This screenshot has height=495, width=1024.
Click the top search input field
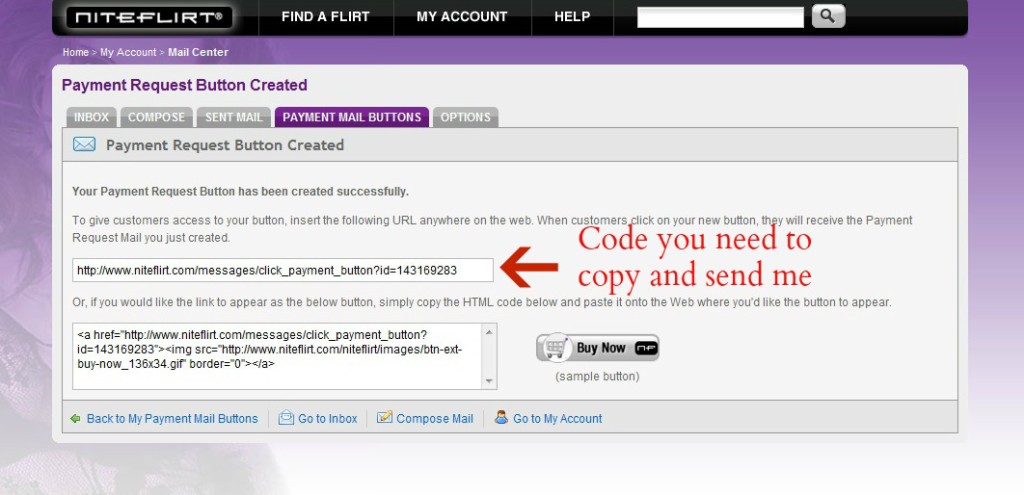point(720,18)
